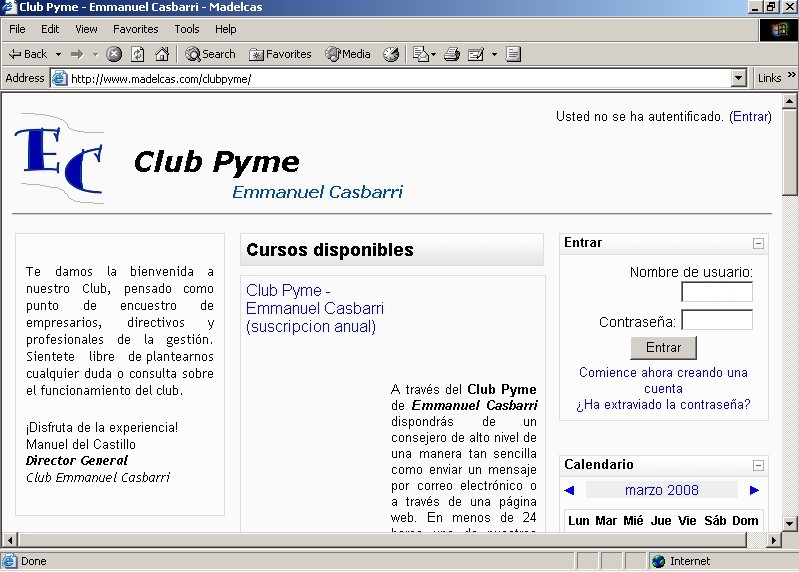
Task: Collapse the Entrar block
Action: coord(758,243)
